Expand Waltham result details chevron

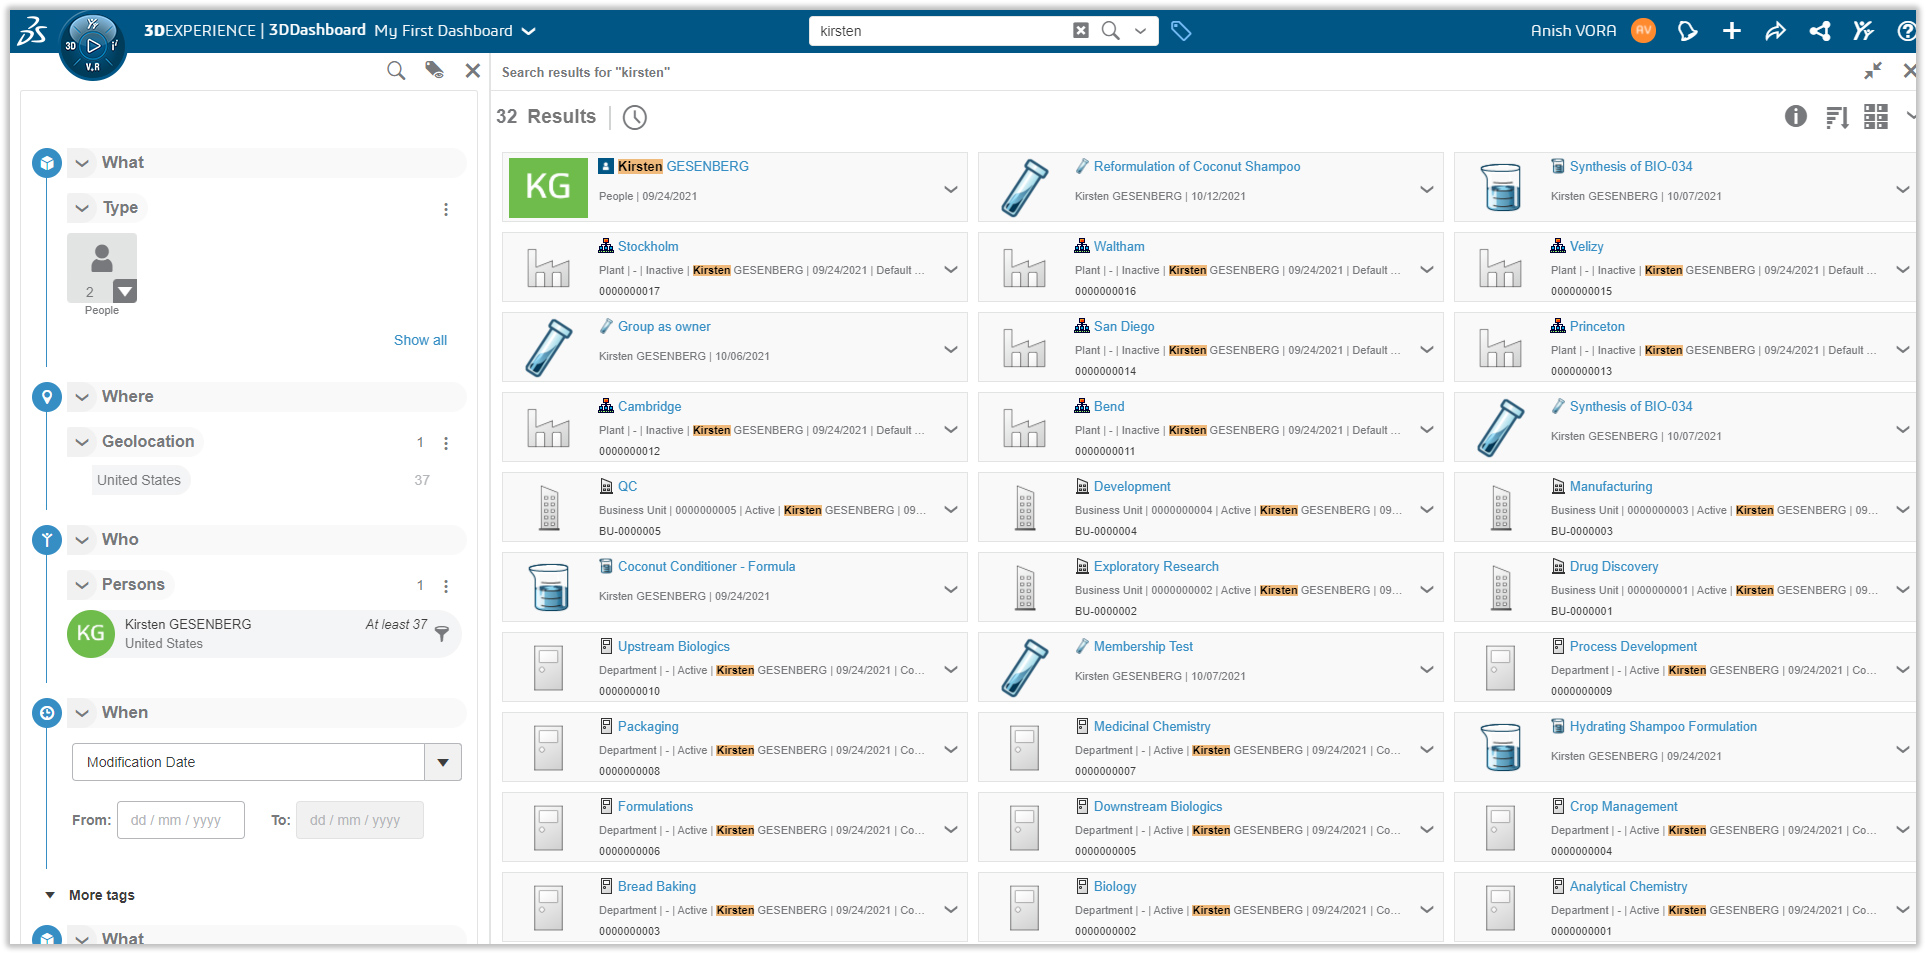(1427, 269)
